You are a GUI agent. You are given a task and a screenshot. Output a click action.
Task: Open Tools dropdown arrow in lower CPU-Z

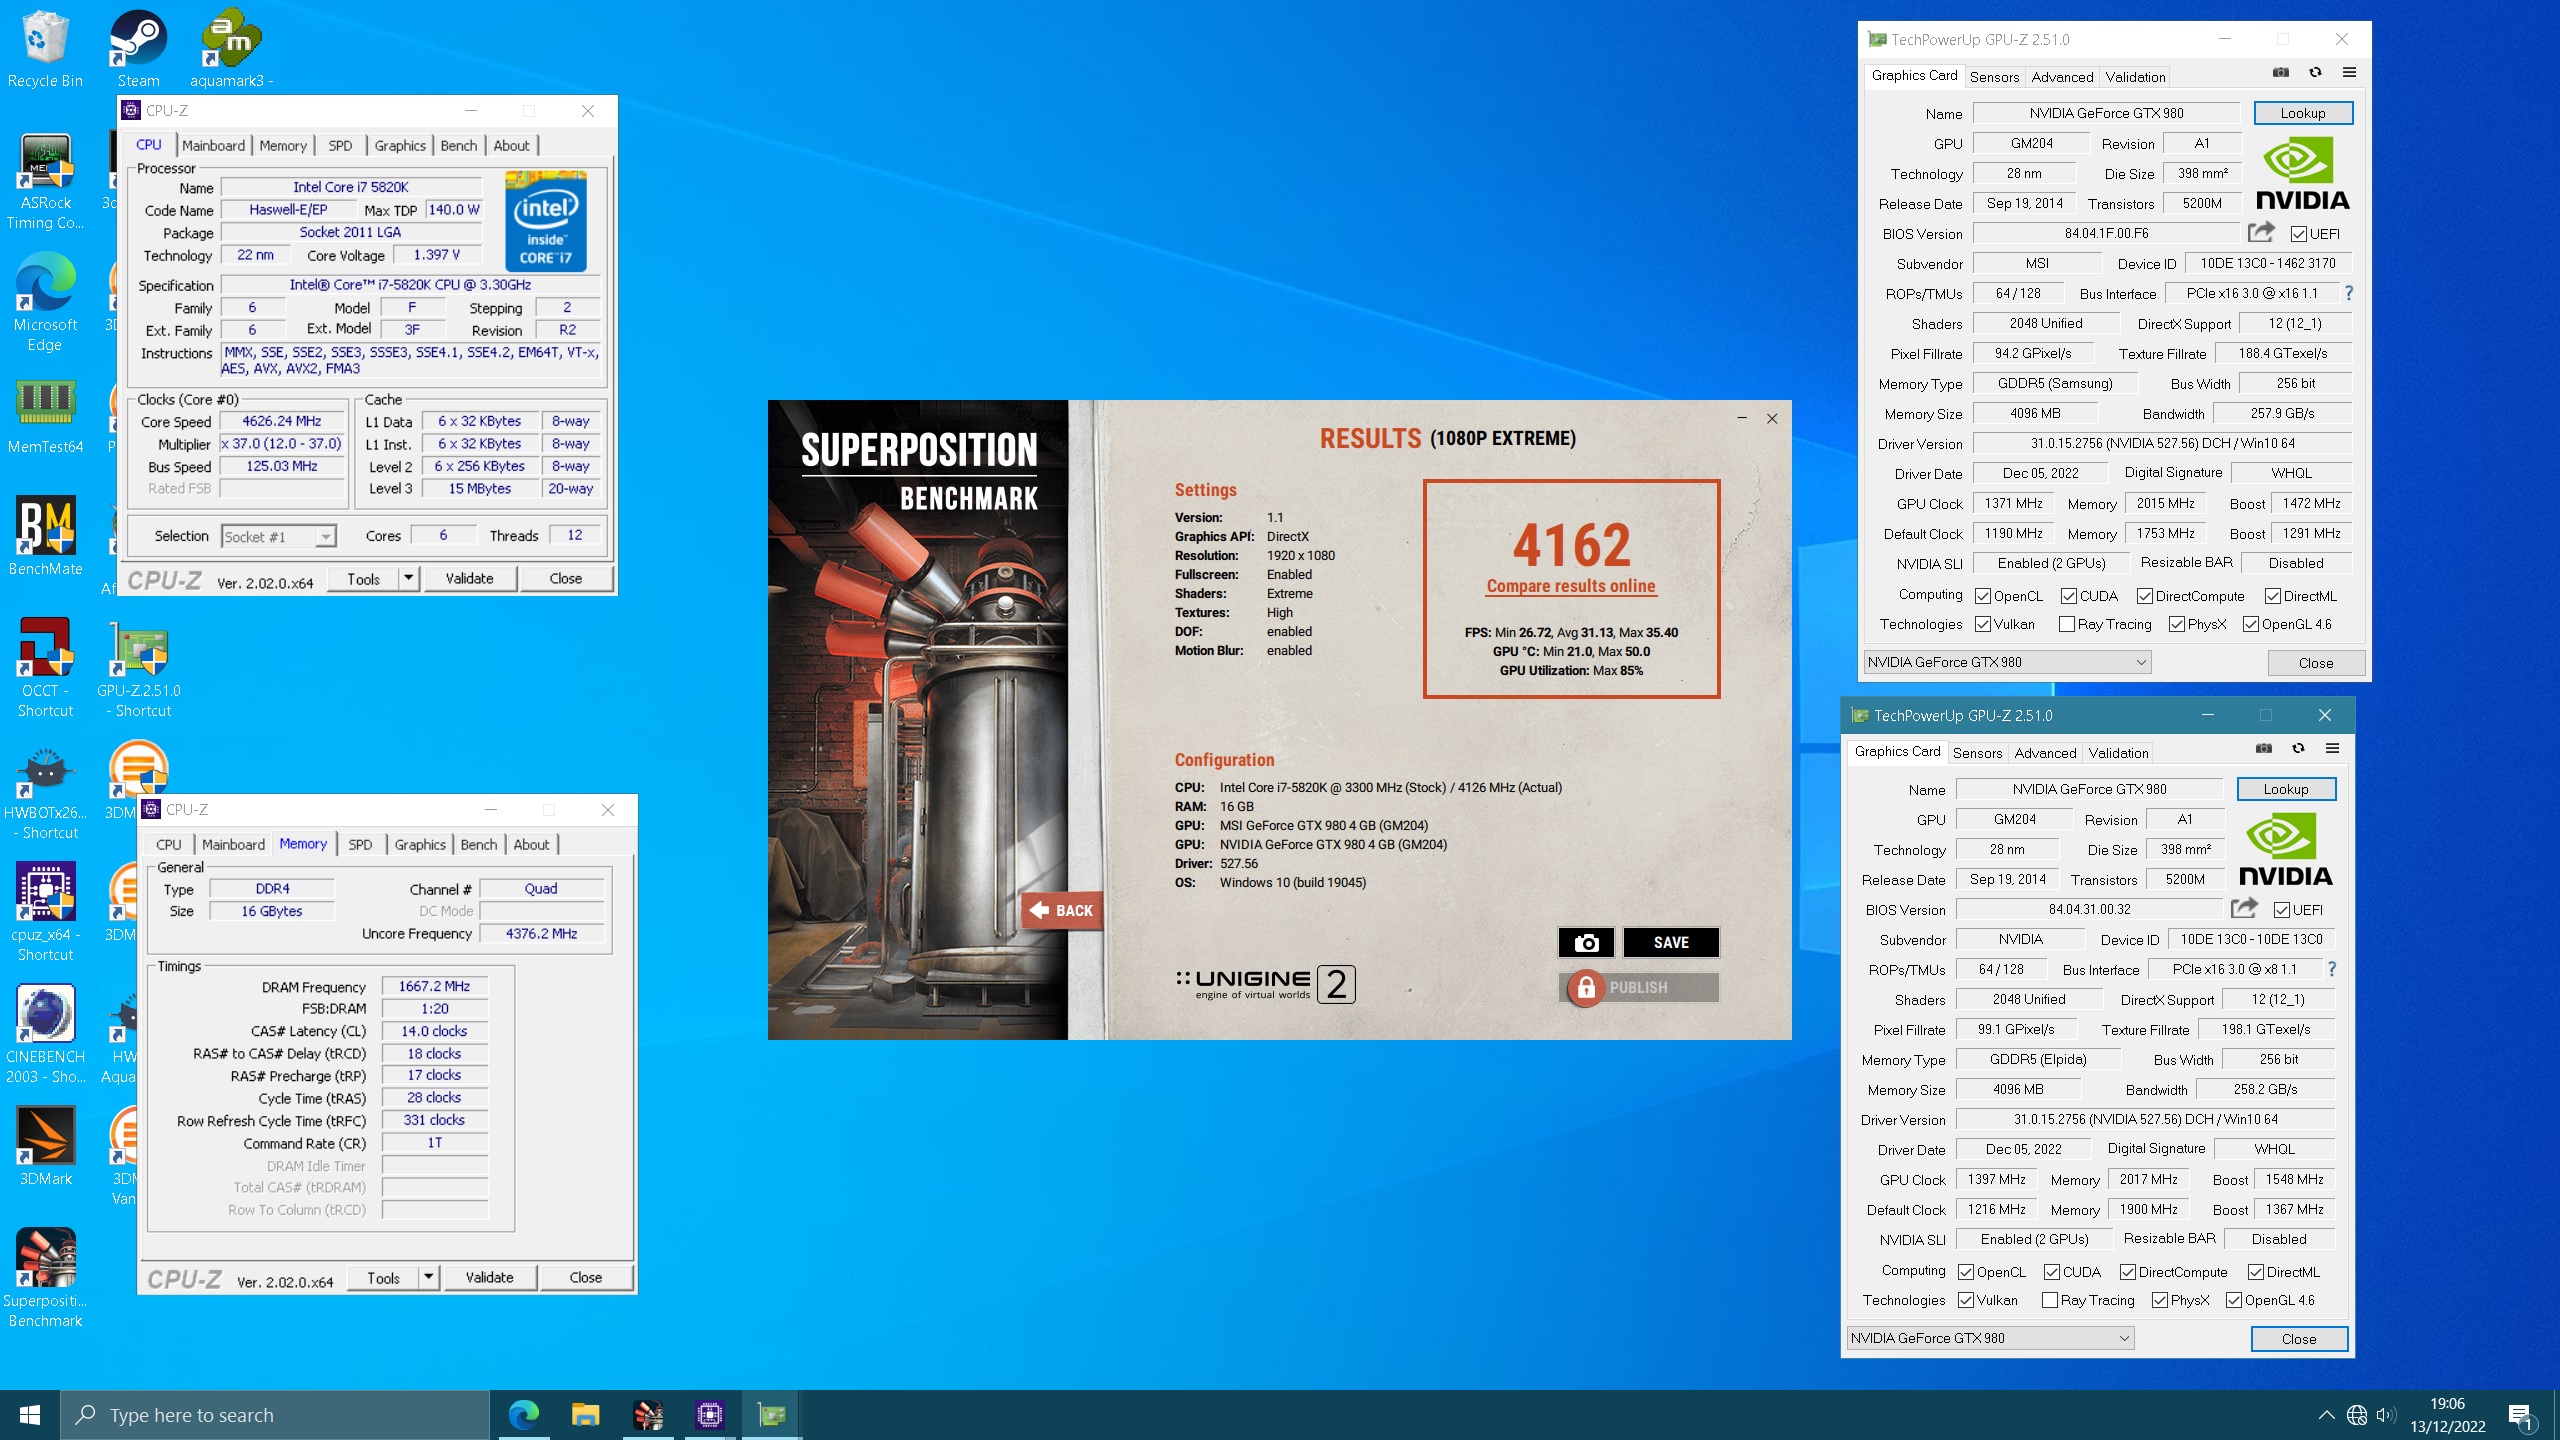[x=428, y=1277]
